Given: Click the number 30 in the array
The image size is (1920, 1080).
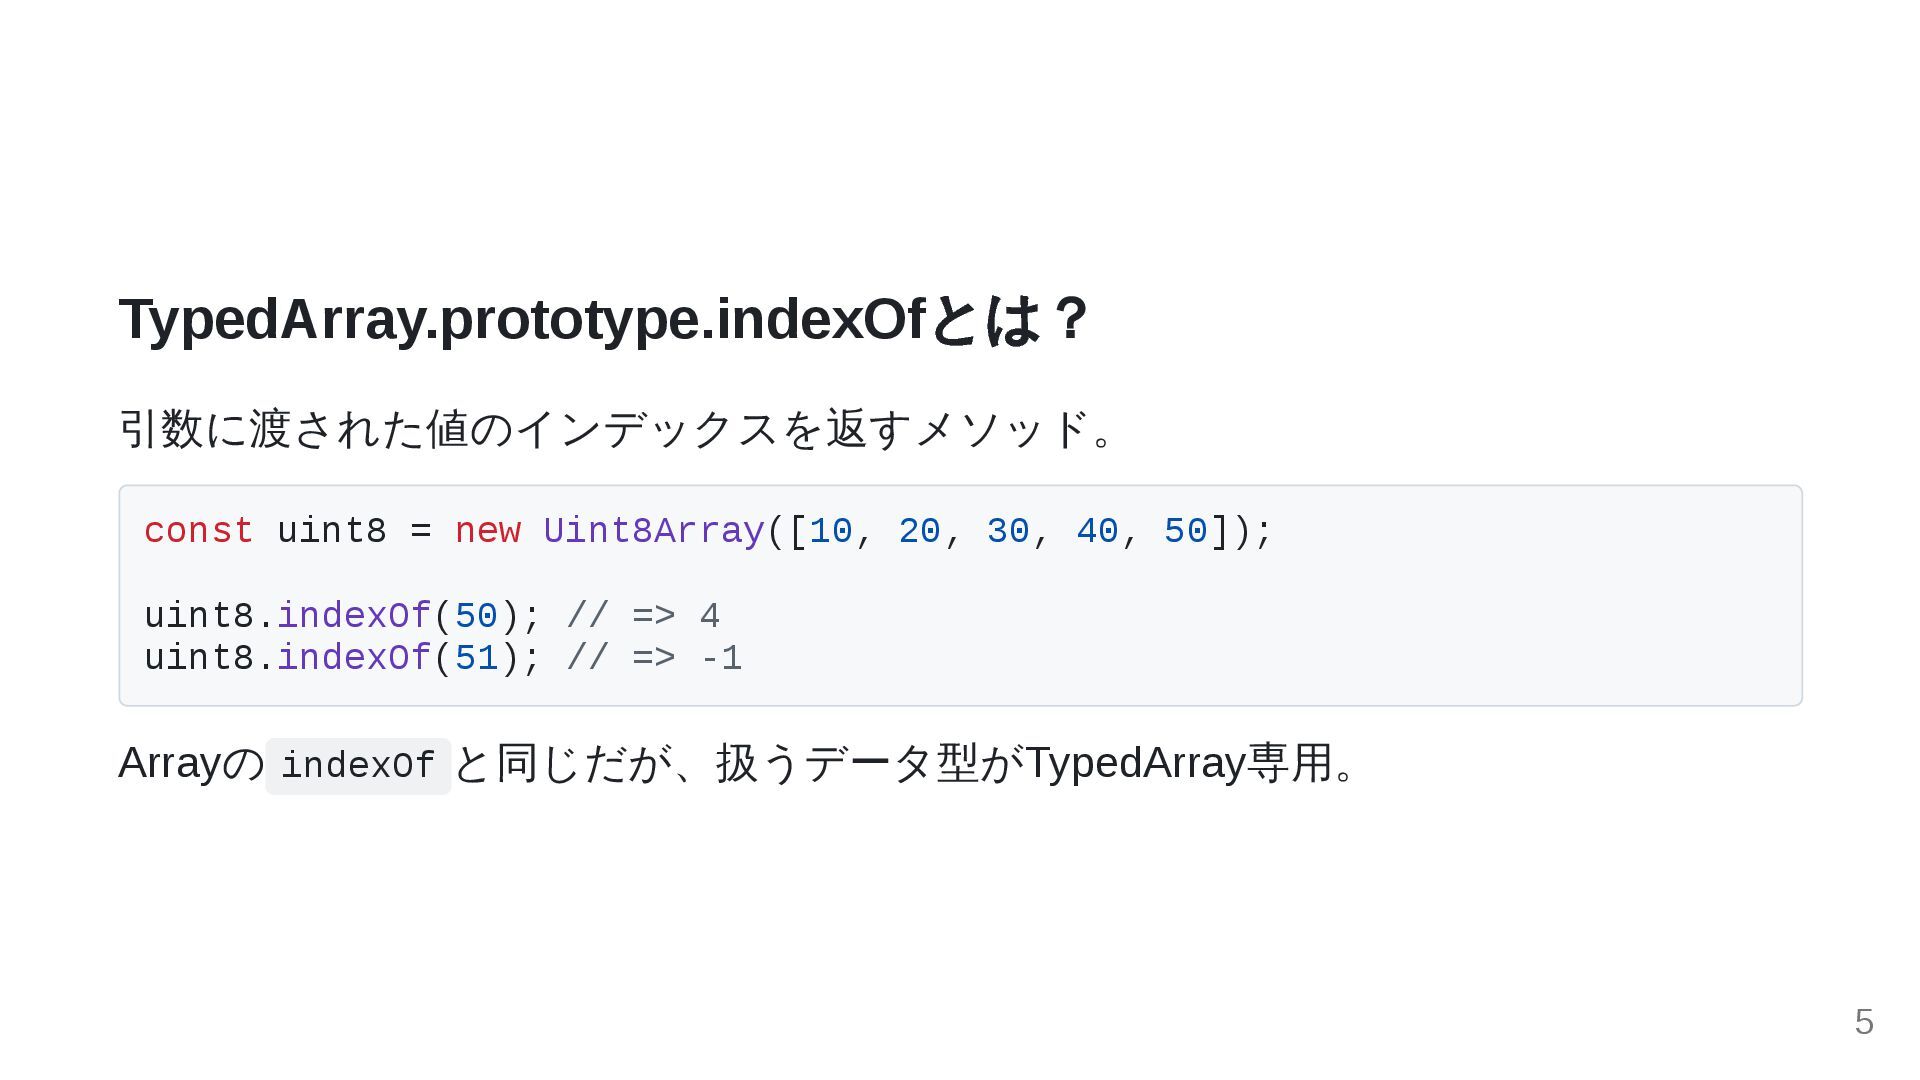Looking at the screenshot, I should pos(1008,531).
